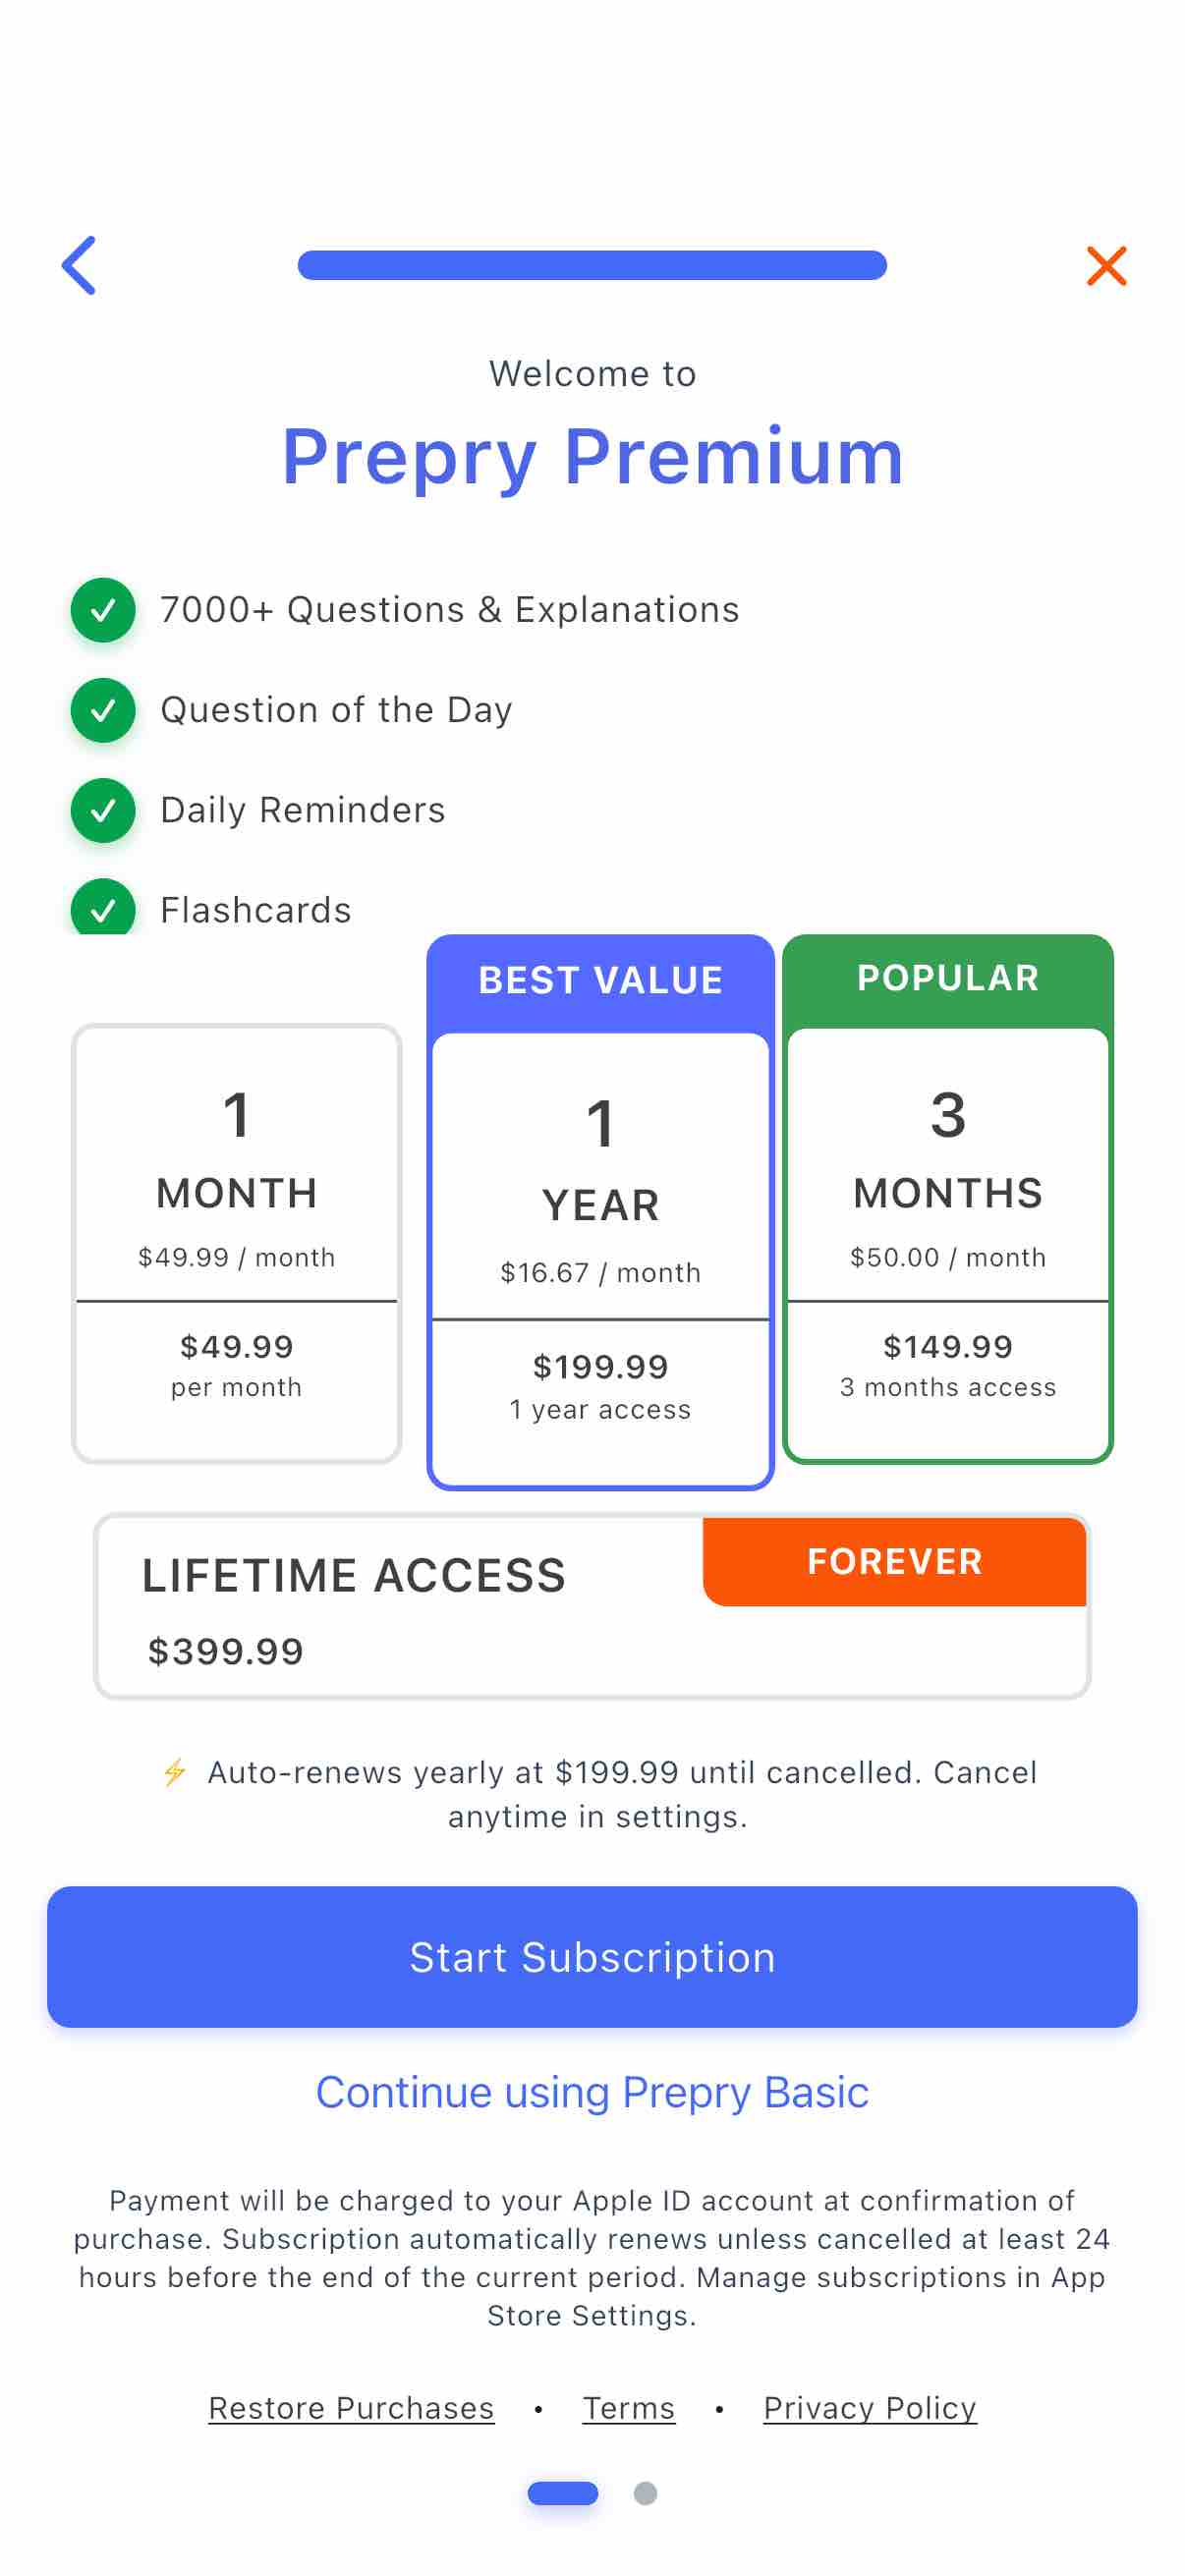Switch to the second page indicator dot
Screen dimensions: 1185x2576
tap(645, 2493)
